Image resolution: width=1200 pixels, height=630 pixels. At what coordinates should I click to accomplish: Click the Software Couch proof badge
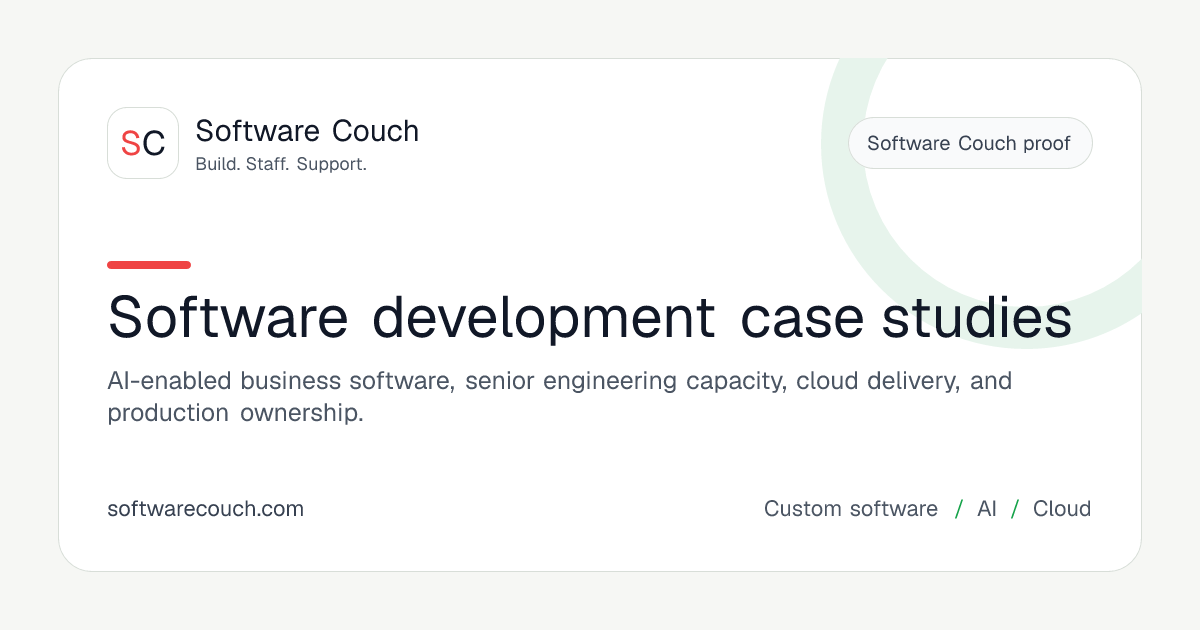(x=970, y=143)
